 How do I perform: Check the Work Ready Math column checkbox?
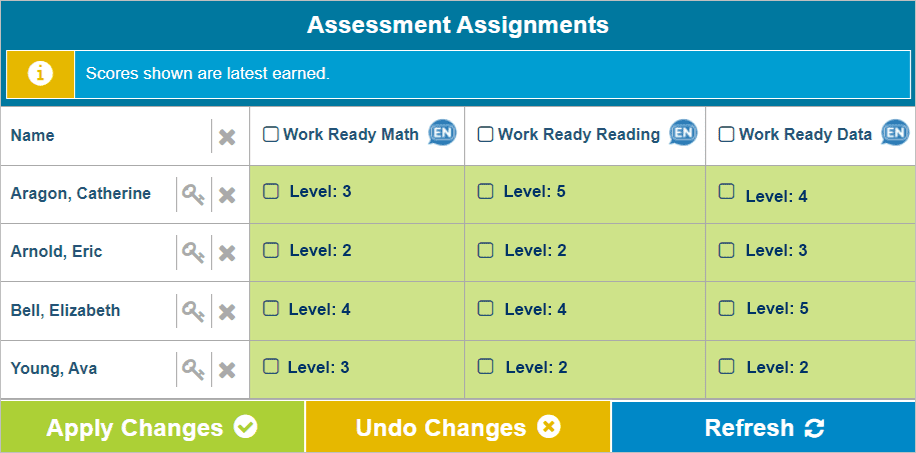point(270,134)
